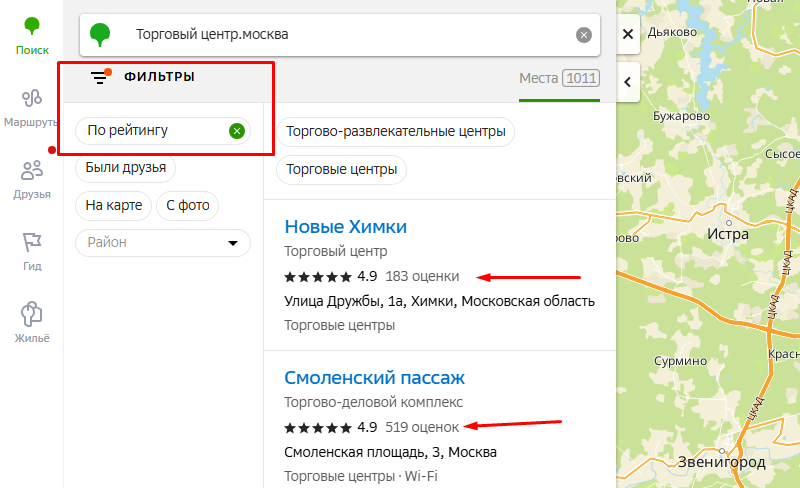This screenshot has height=488, width=800.
Task: Open the Жильё housing section
Action: click(32, 322)
